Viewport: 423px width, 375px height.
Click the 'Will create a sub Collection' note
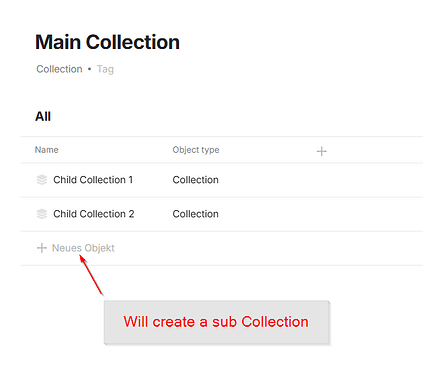click(217, 322)
